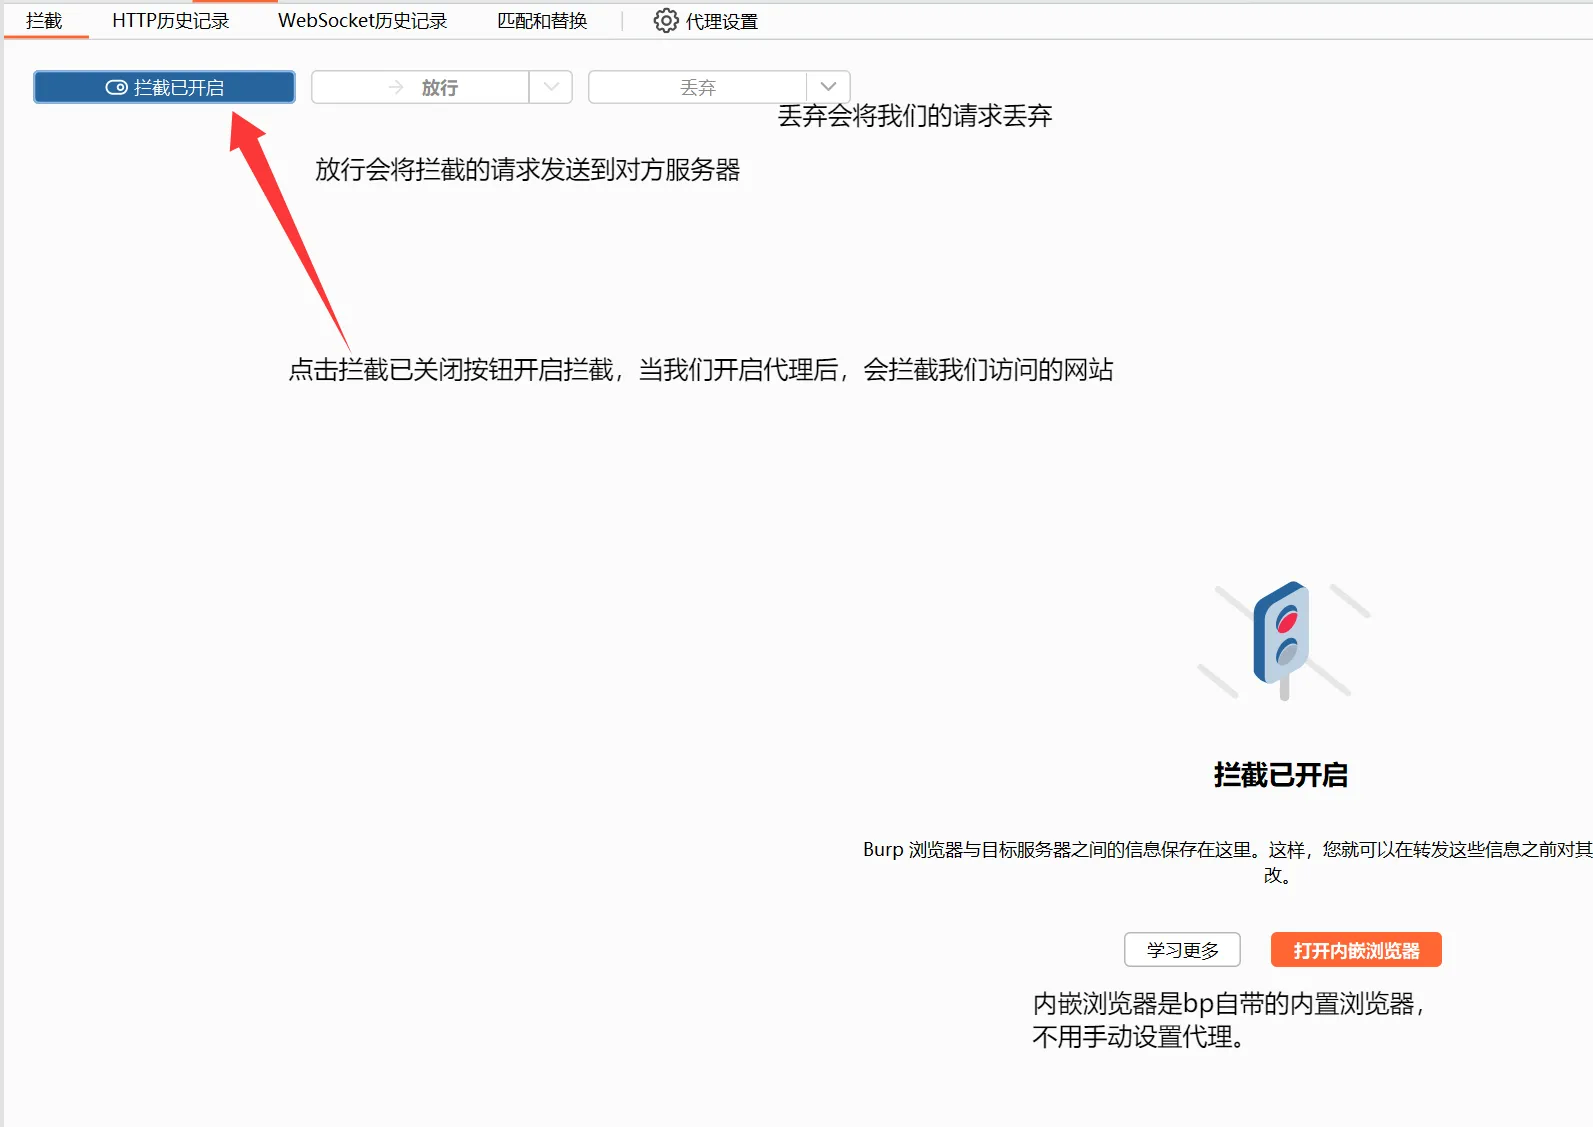Select the 匹配和替换 tab
1593x1127 pixels.
point(542,21)
